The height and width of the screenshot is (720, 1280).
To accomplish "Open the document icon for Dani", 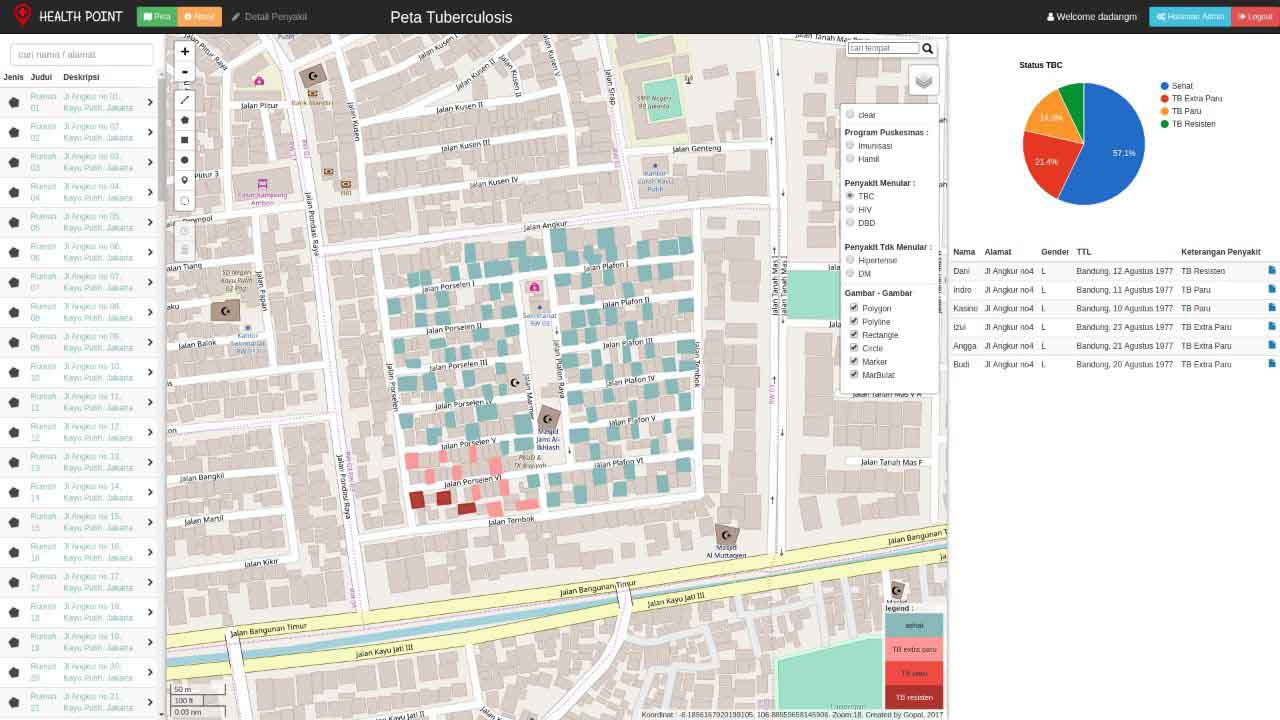I will (1272, 270).
